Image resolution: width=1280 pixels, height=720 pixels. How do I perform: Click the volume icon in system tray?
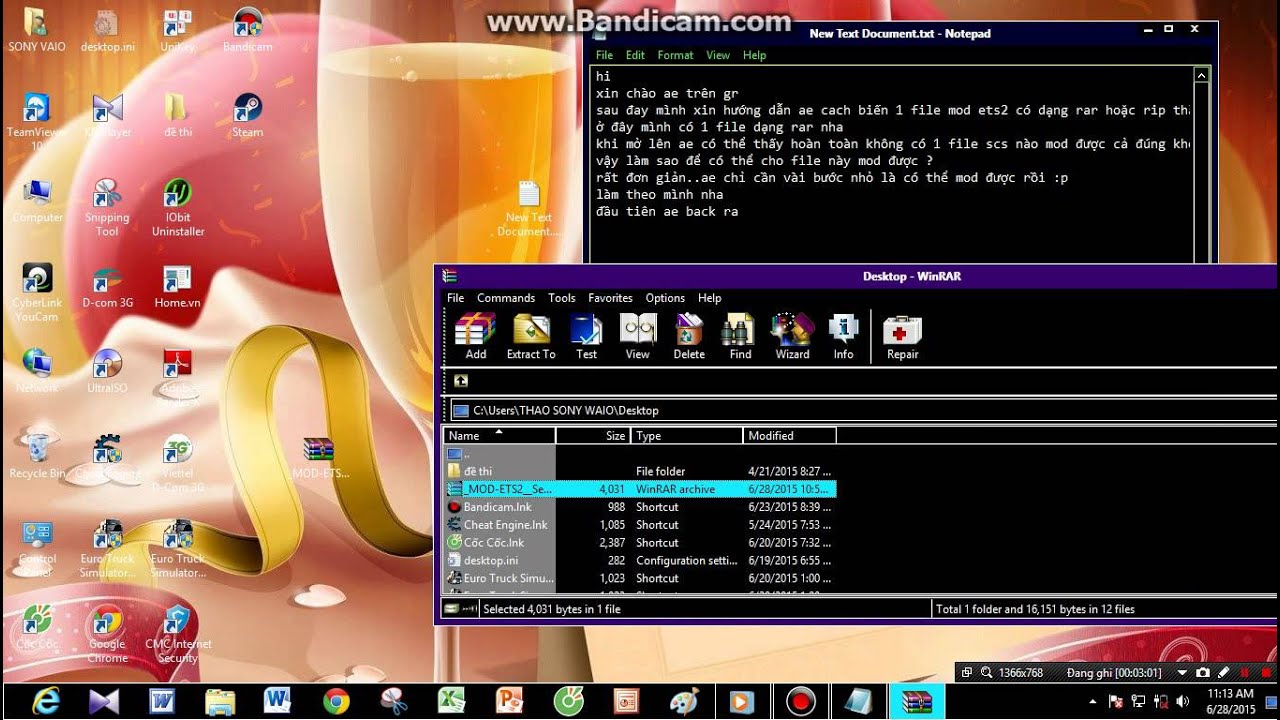point(1182,701)
